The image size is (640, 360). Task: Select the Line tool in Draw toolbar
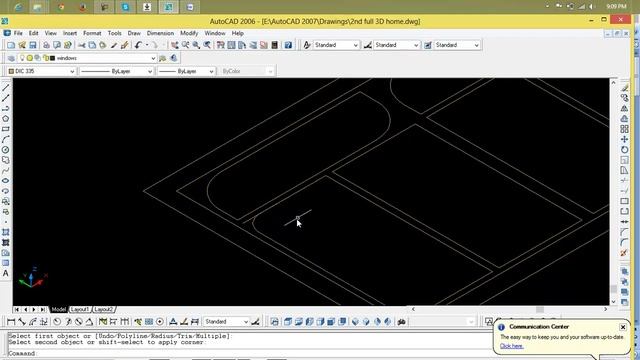pyautogui.click(x=6, y=87)
